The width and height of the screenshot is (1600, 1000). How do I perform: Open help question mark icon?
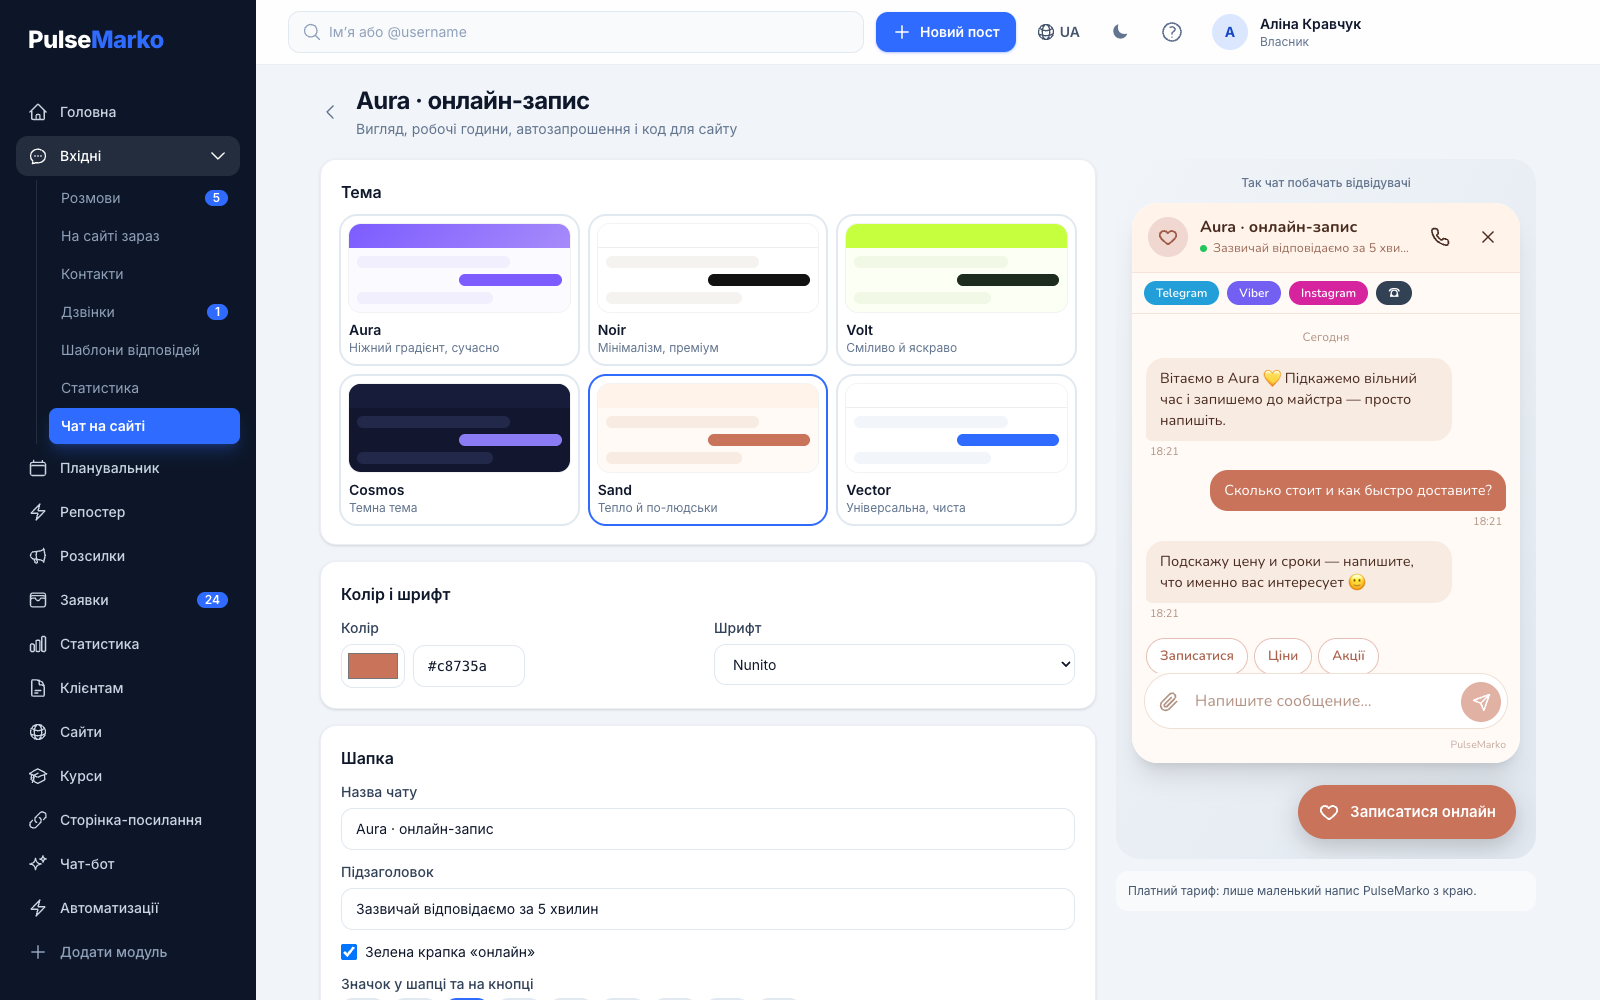pos(1172,32)
